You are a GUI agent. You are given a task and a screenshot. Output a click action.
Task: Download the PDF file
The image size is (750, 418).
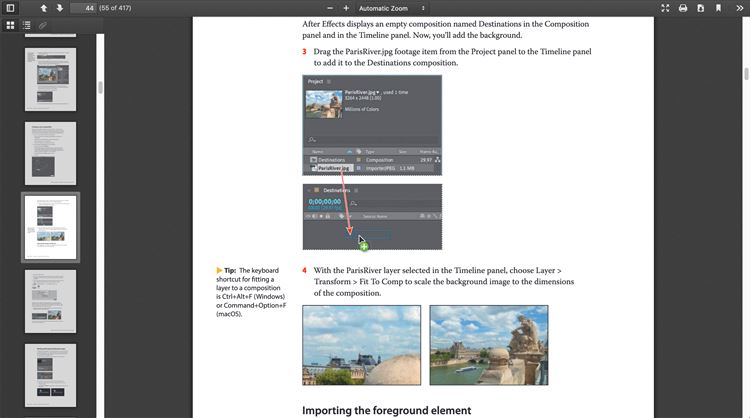701,8
